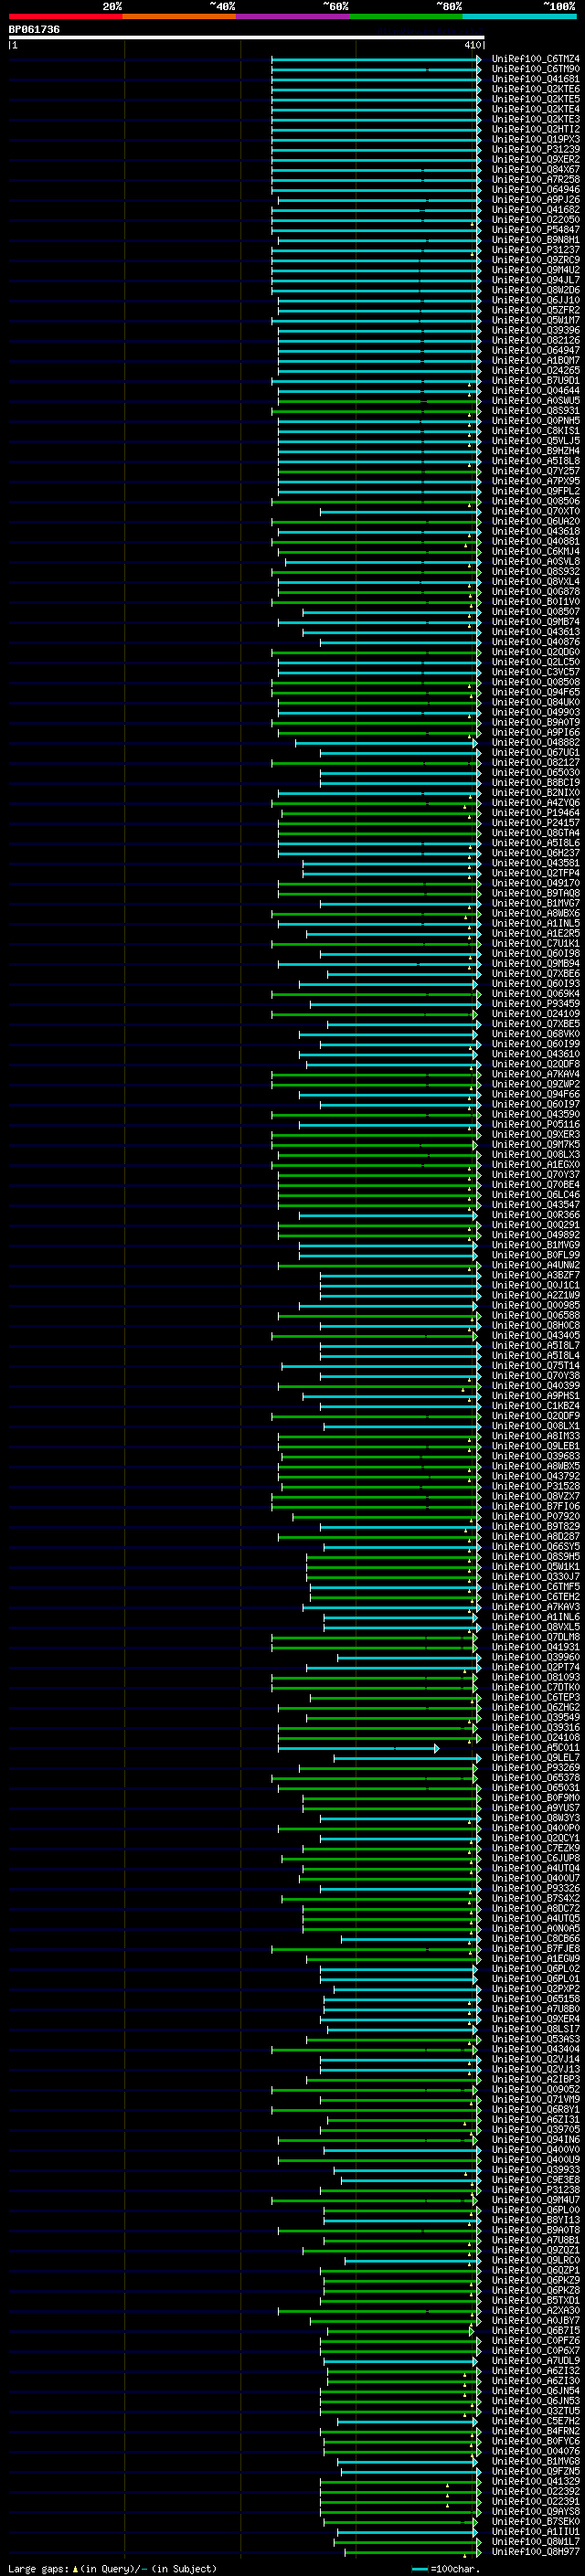Select UniRef100_C0PFZ6 label
The image size is (585, 2576).
[536, 2341]
